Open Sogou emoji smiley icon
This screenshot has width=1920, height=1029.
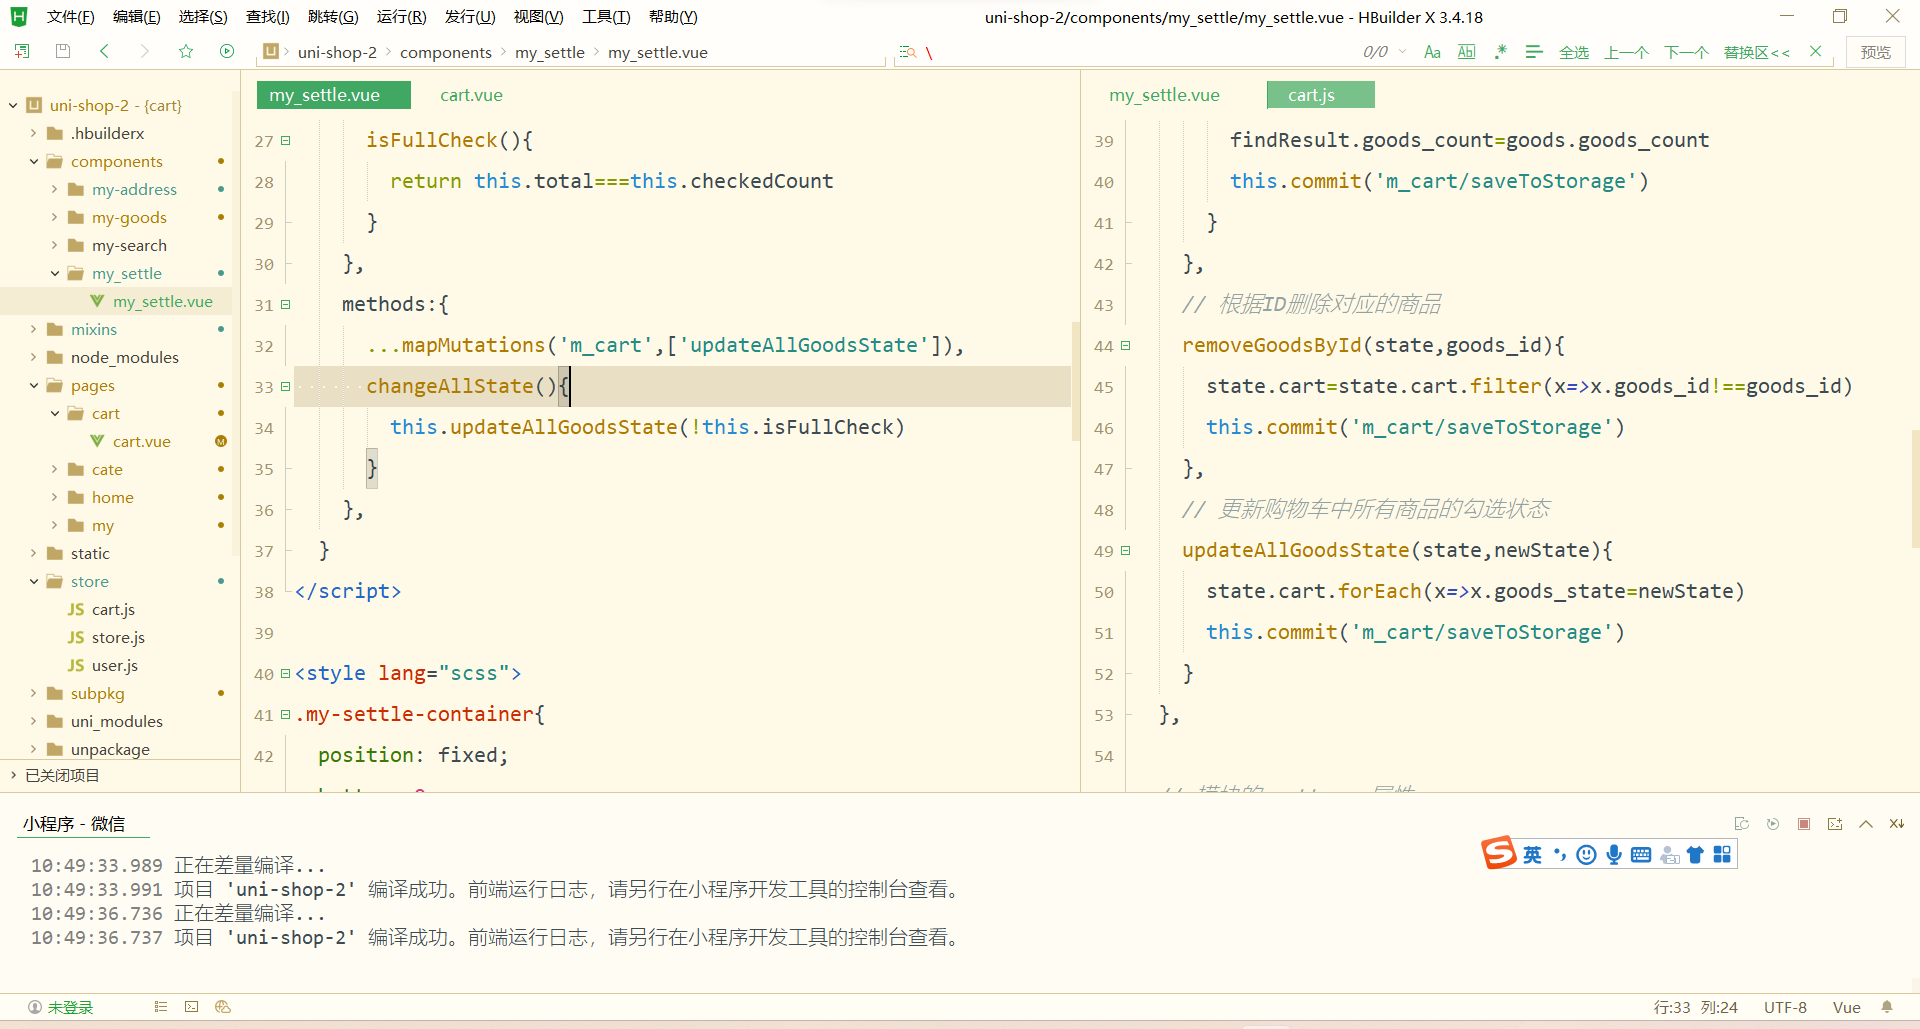coord(1586,854)
